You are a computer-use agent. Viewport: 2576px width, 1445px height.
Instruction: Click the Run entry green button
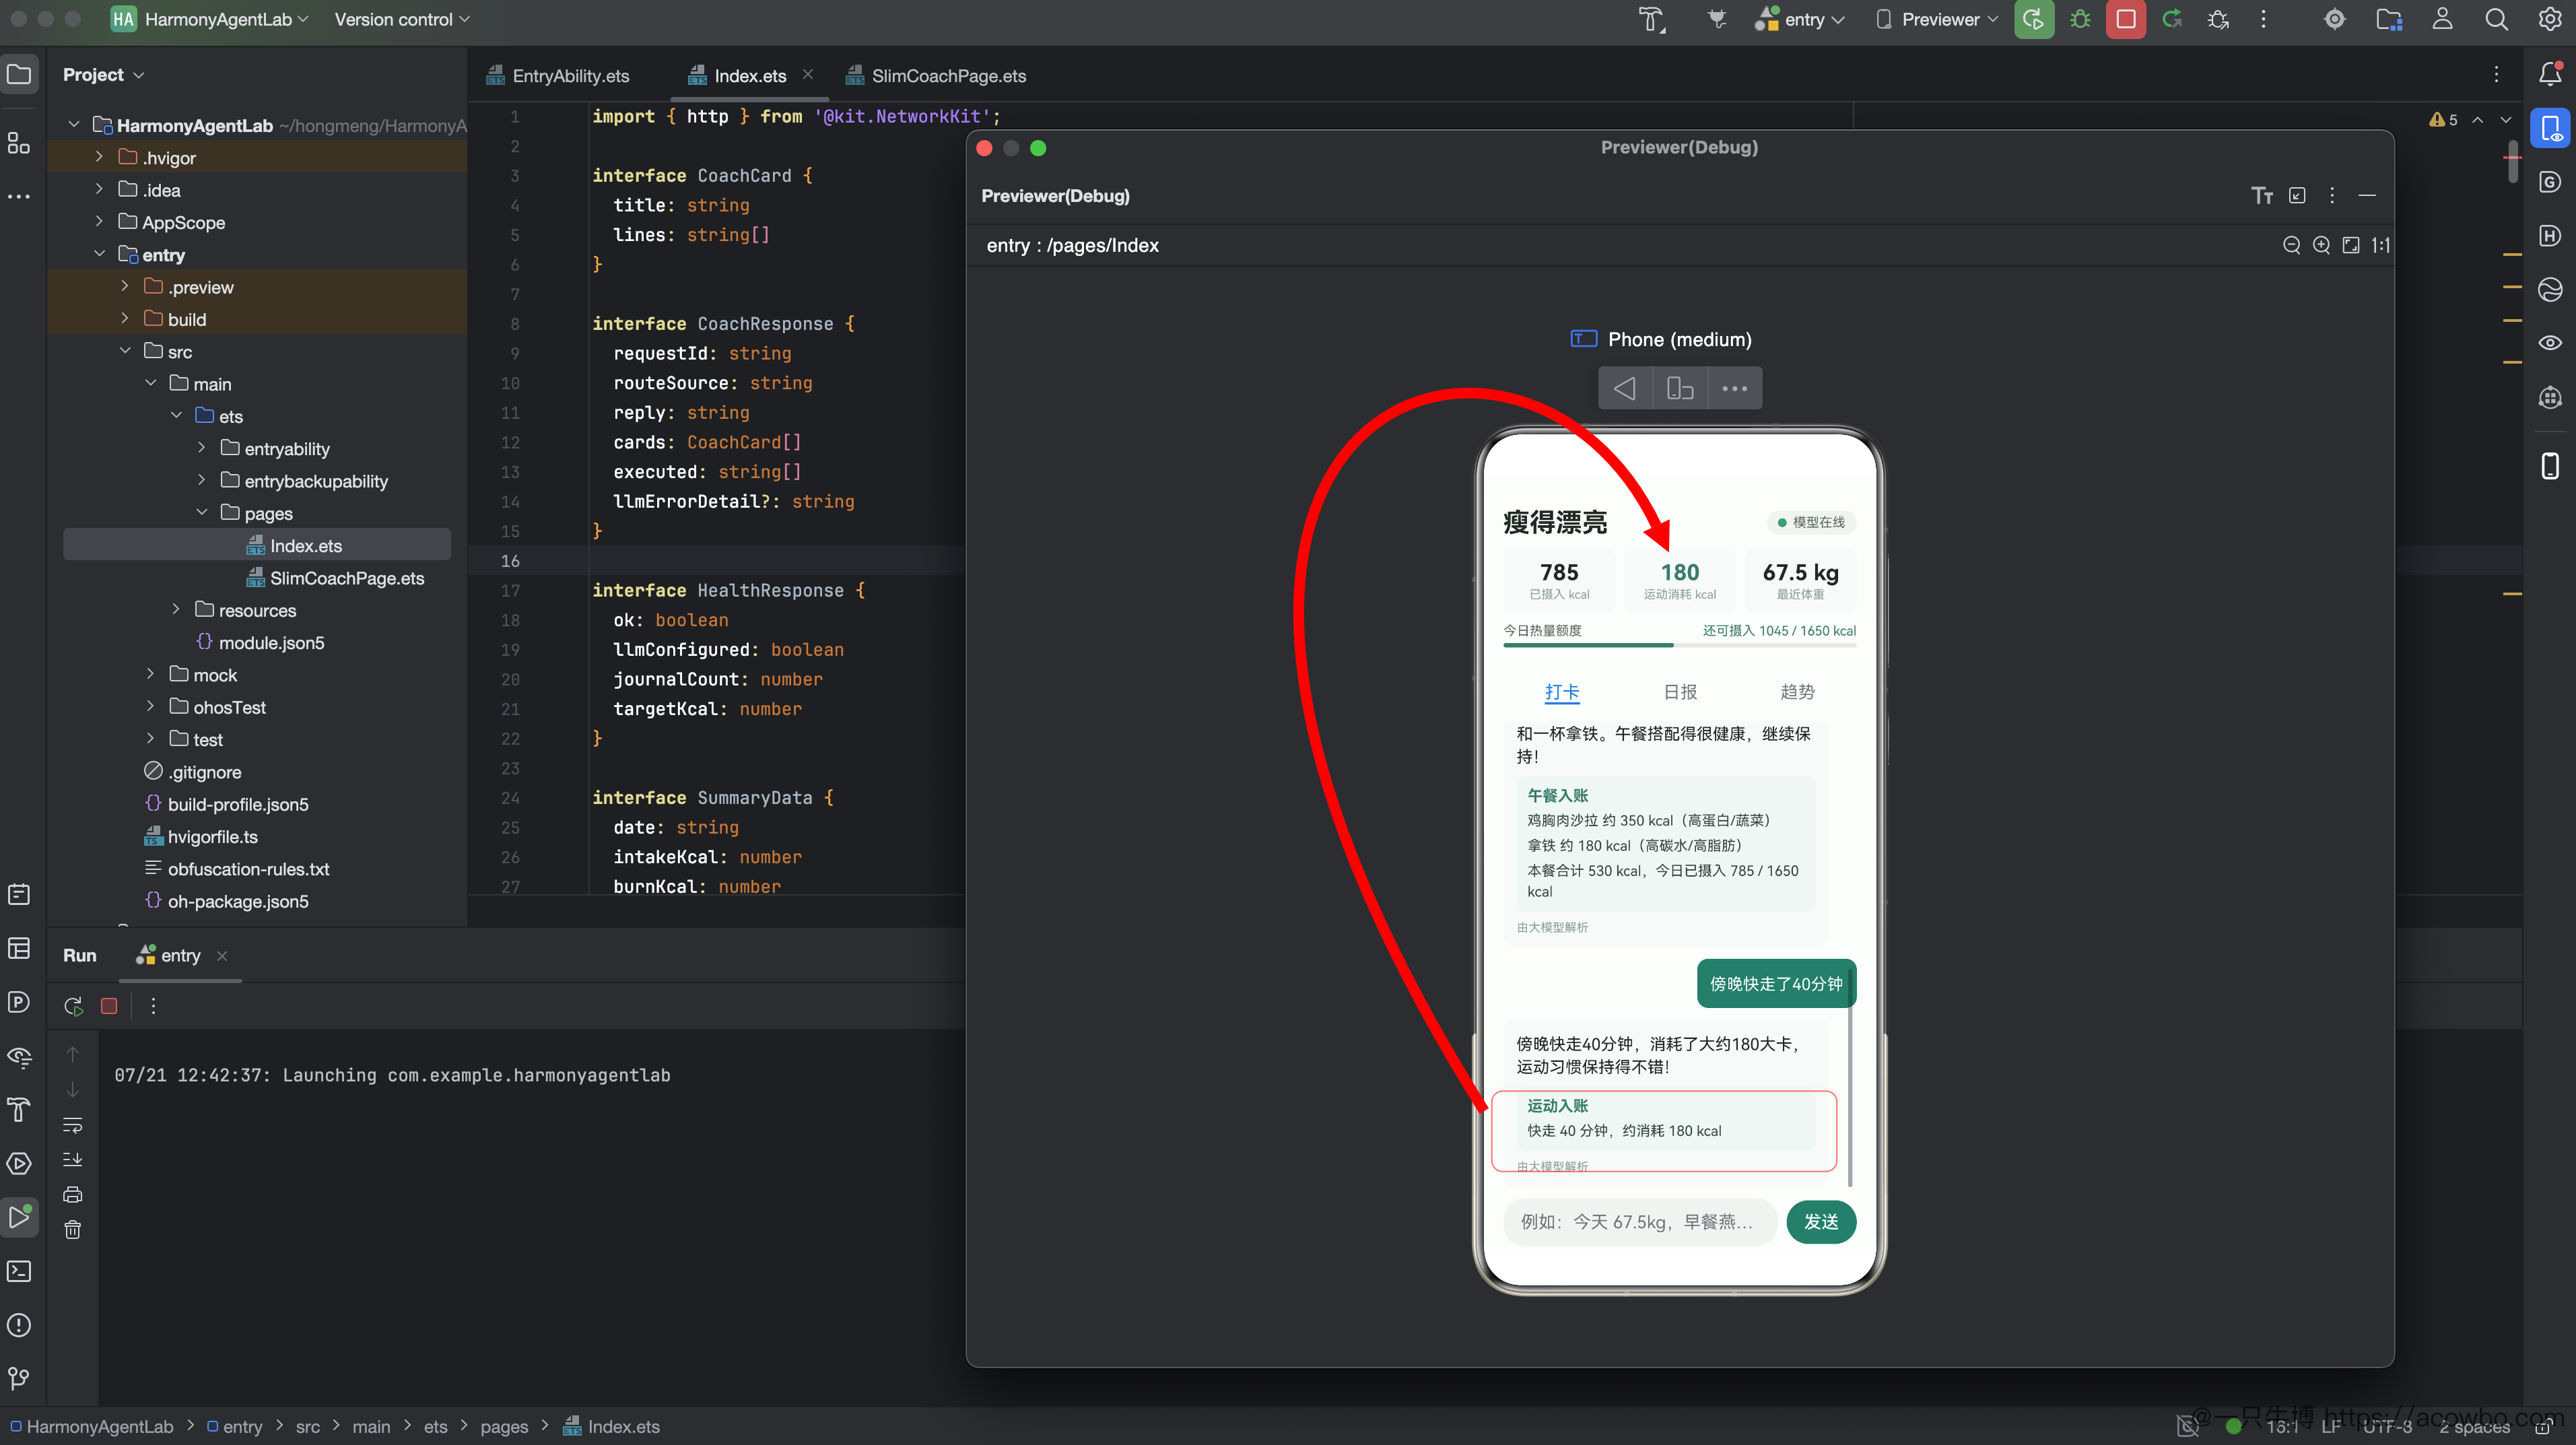tap(2033, 20)
